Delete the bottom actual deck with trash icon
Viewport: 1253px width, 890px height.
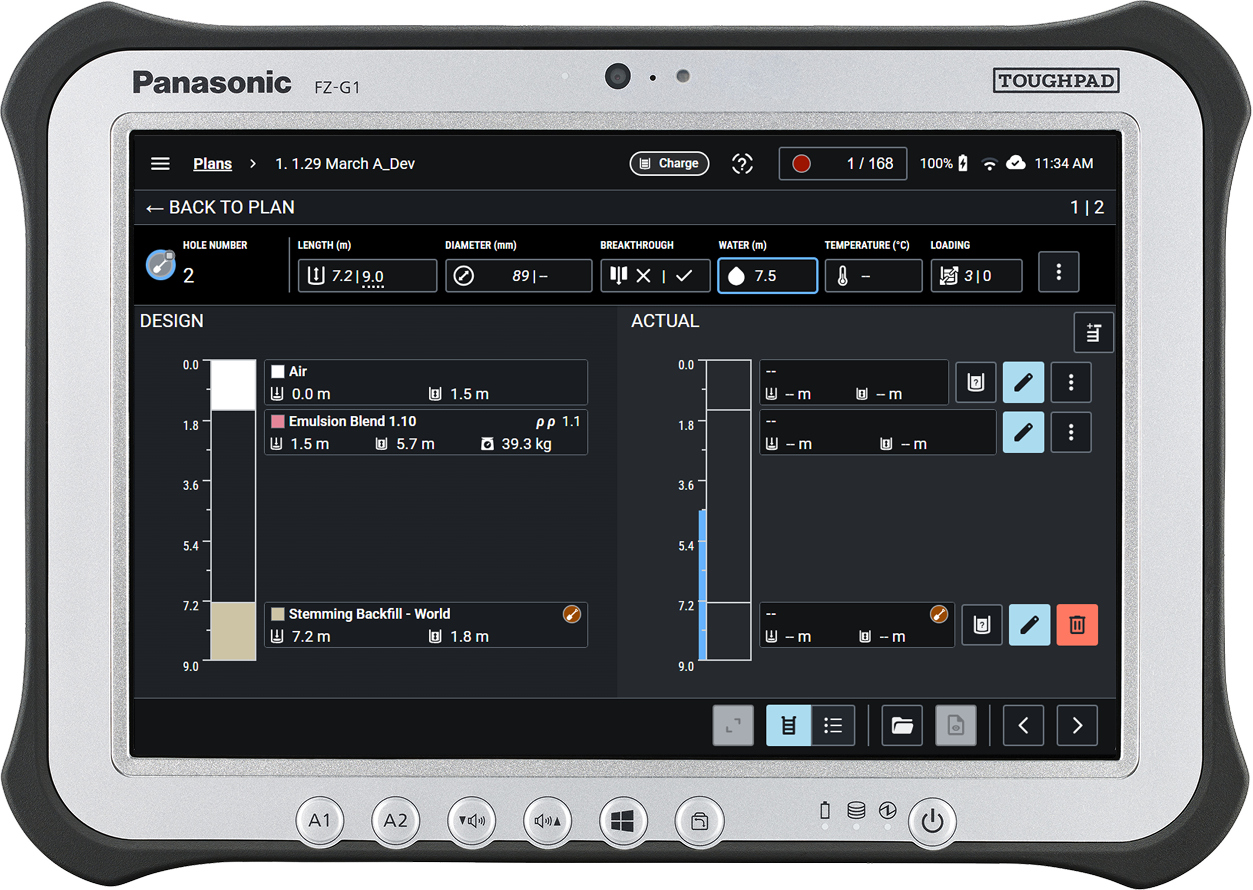coord(1078,625)
